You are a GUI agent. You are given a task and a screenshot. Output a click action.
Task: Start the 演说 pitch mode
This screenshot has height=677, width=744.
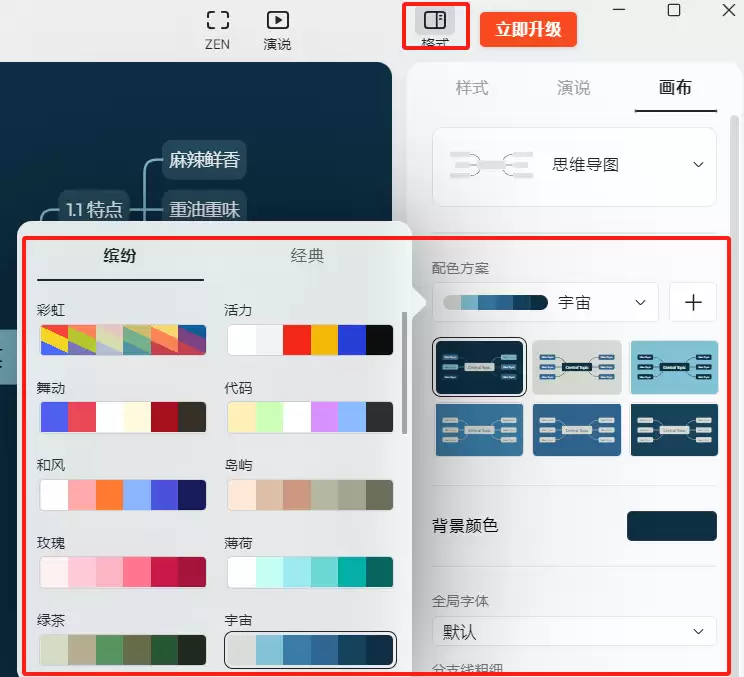(277, 29)
